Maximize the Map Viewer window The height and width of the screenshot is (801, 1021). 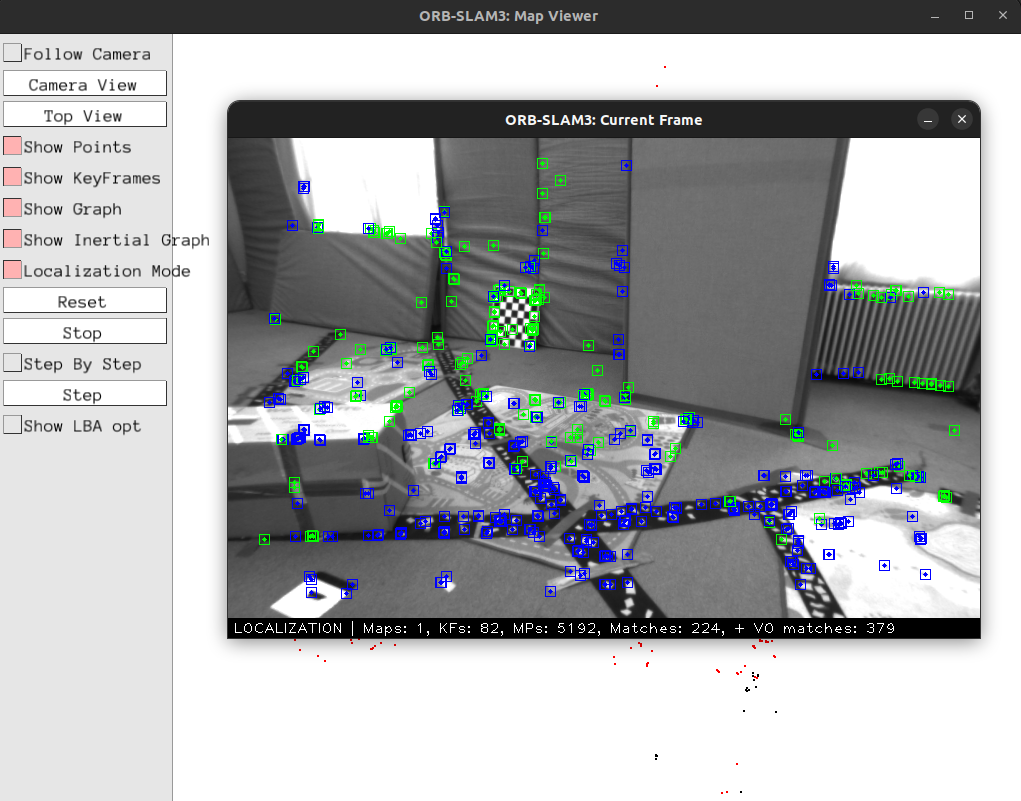coord(969,16)
